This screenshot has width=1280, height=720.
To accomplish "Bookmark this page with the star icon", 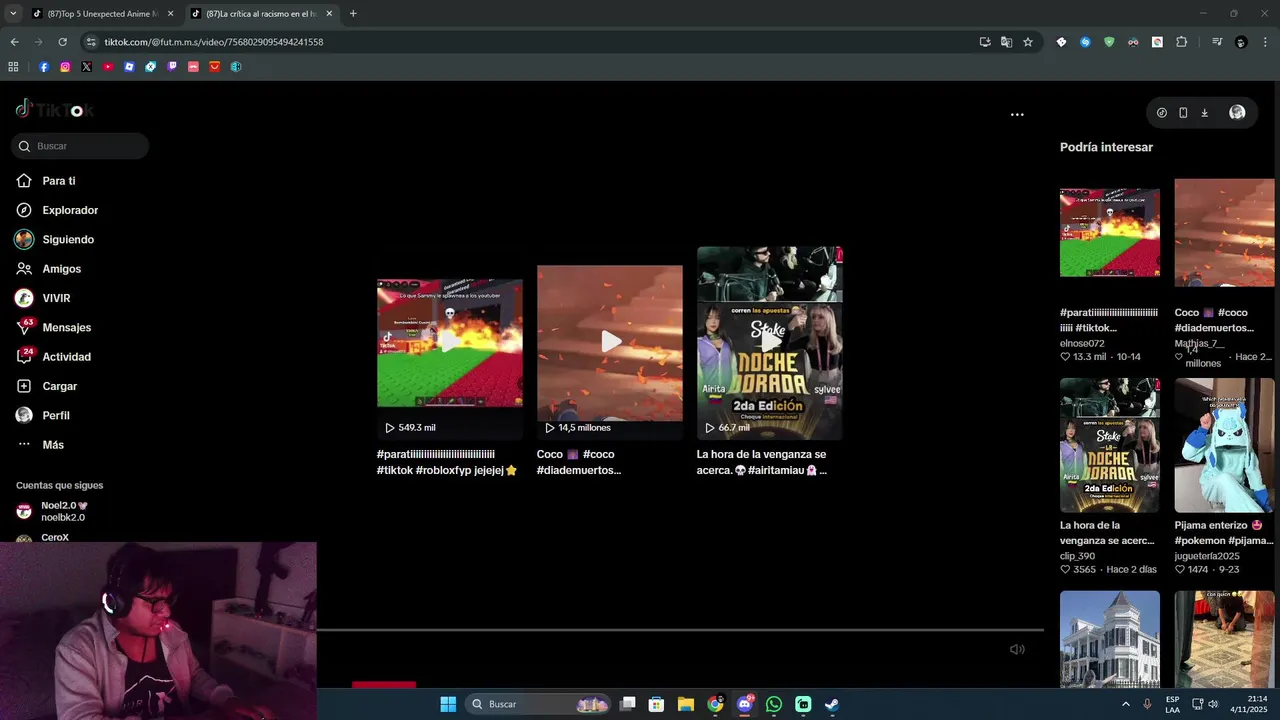I will 1027,42.
